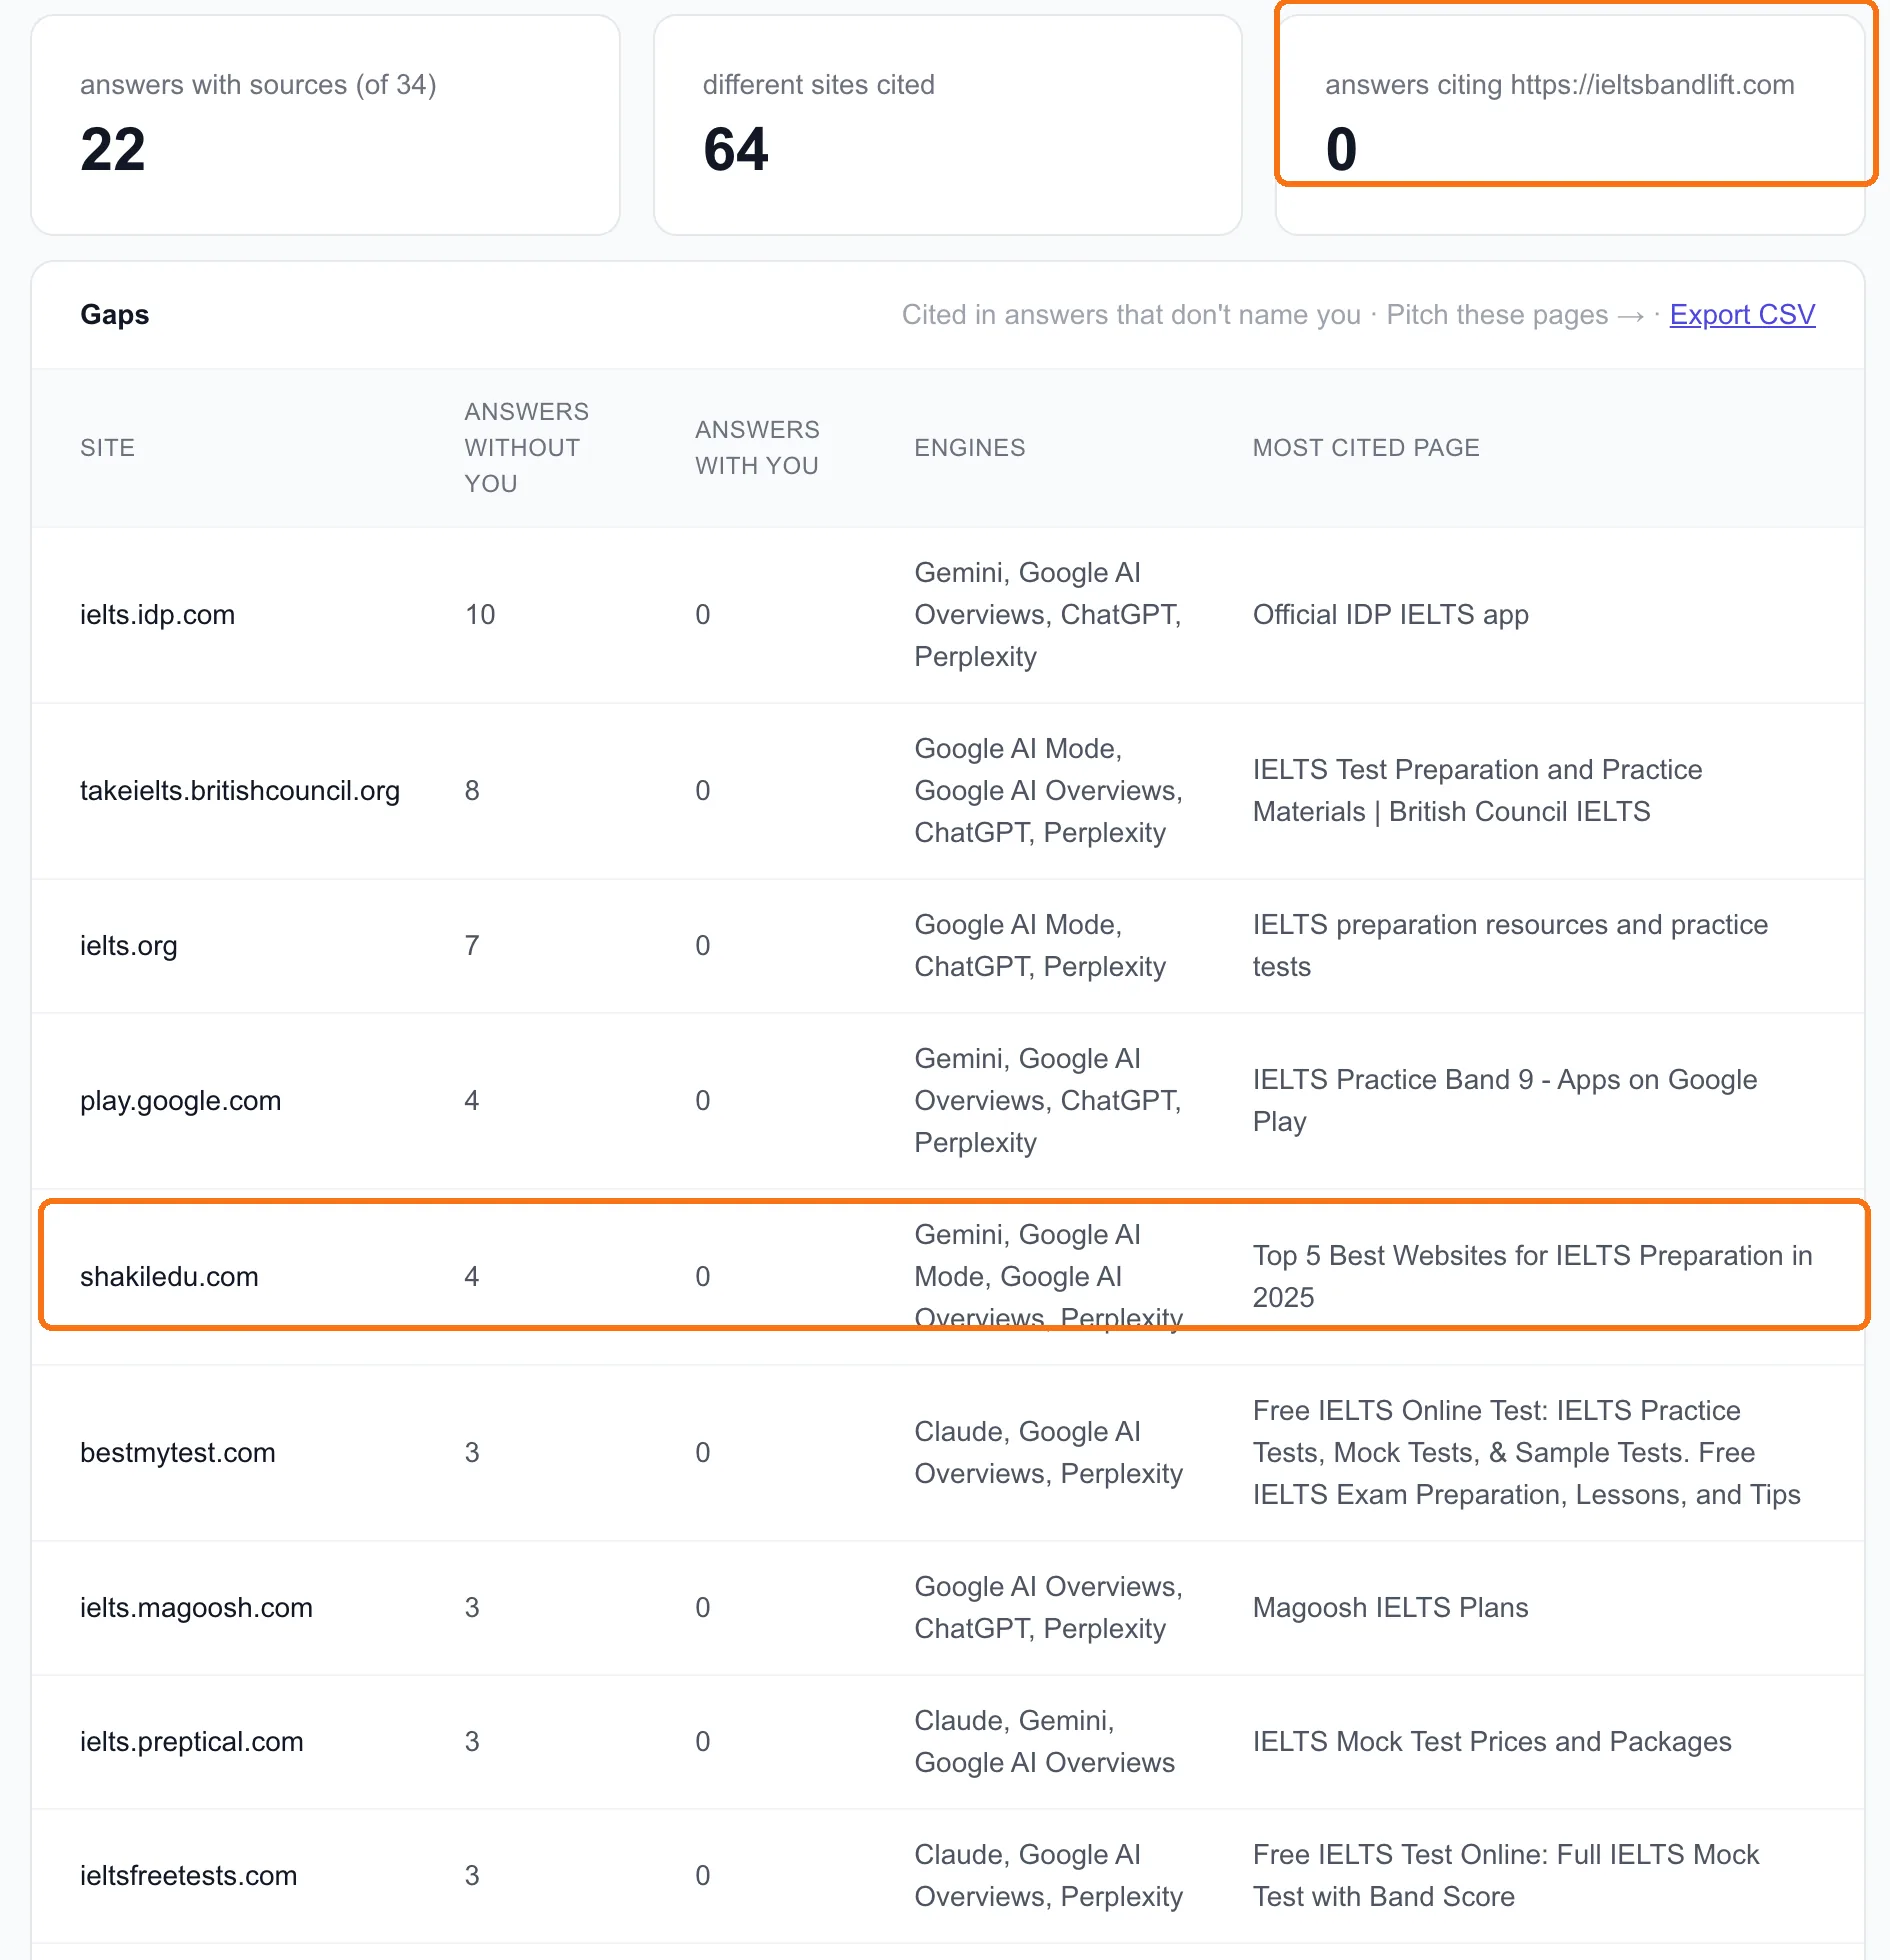Select the value 10 for ielts.idp.com
This screenshot has height=1960, width=1890.
pyautogui.click(x=480, y=614)
